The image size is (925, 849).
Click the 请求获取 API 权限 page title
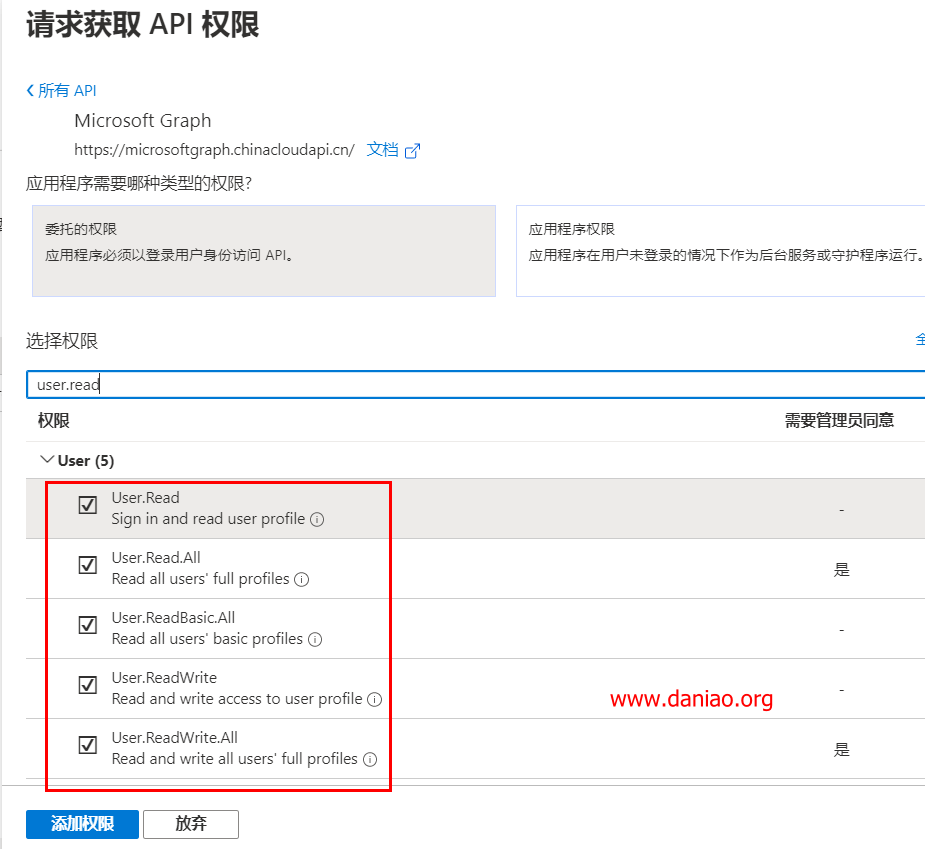tap(142, 25)
